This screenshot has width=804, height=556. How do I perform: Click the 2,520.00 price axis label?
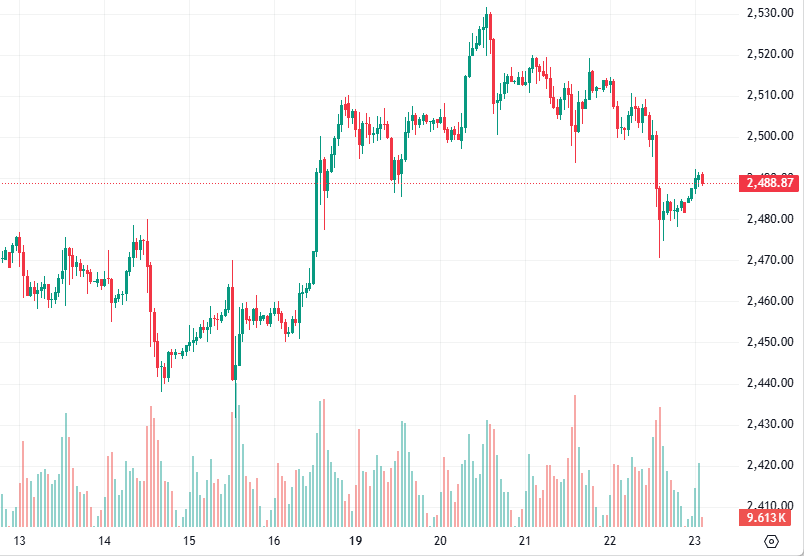tap(770, 54)
